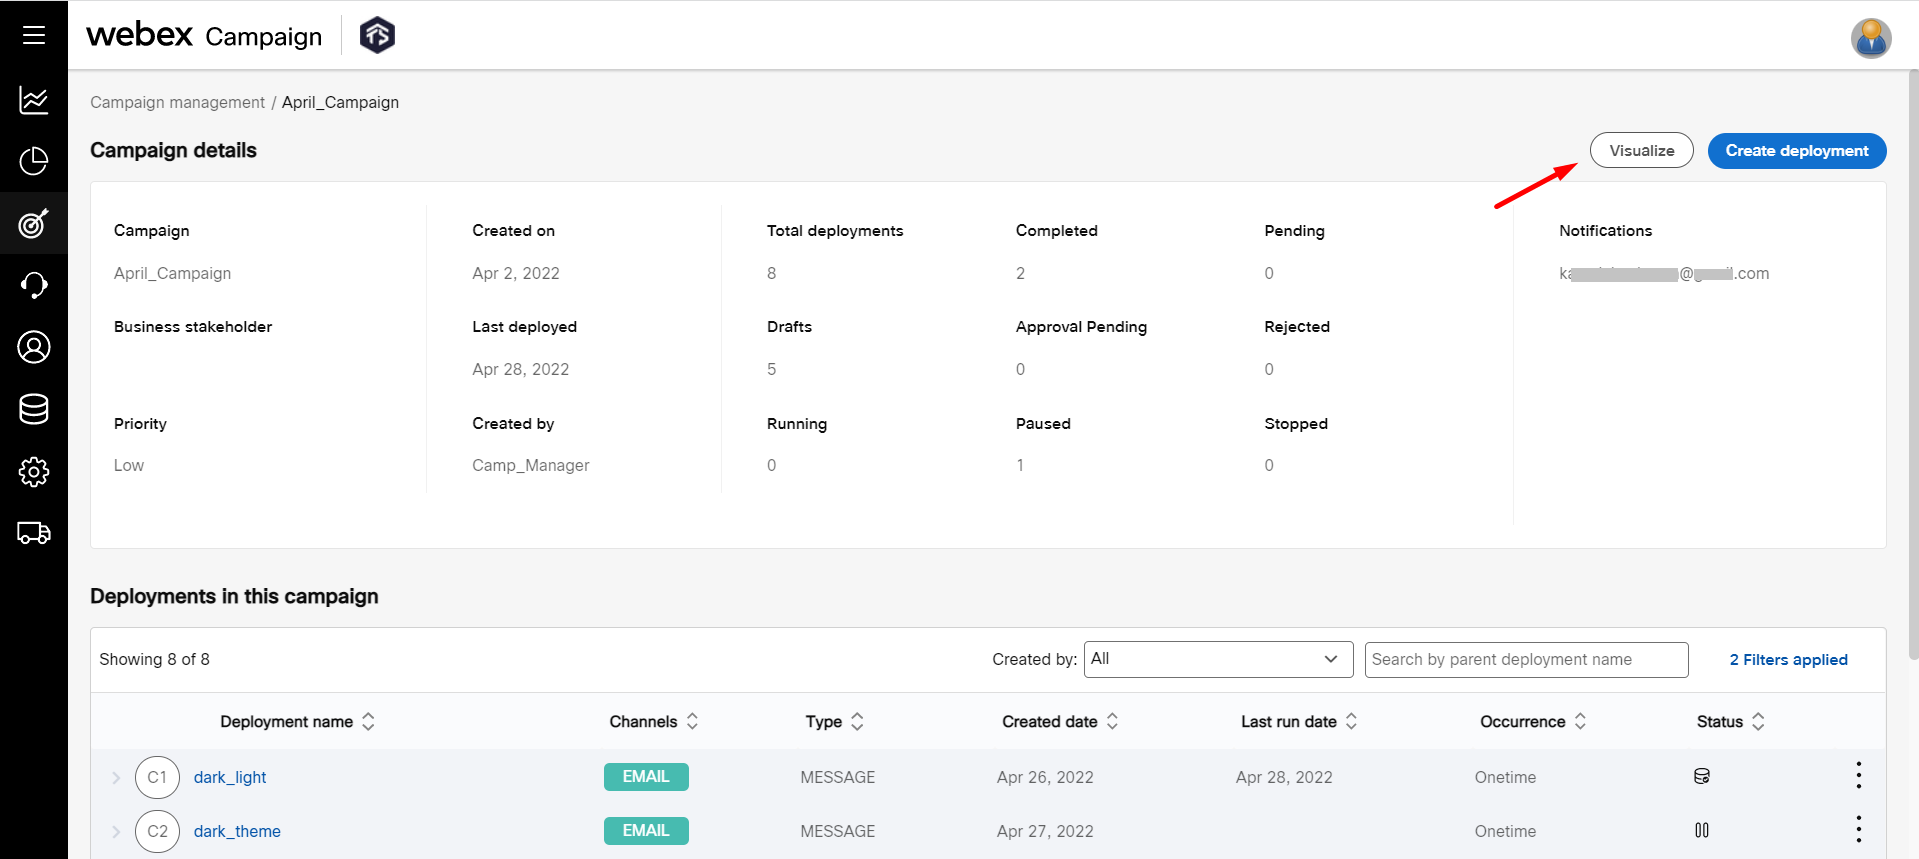Click 'Apr 26, 2022' created date cell
The height and width of the screenshot is (859, 1919).
[x=1045, y=777]
